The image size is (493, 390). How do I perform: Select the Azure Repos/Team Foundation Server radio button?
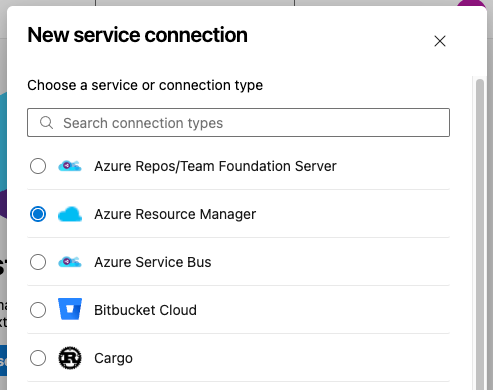[x=38, y=166]
